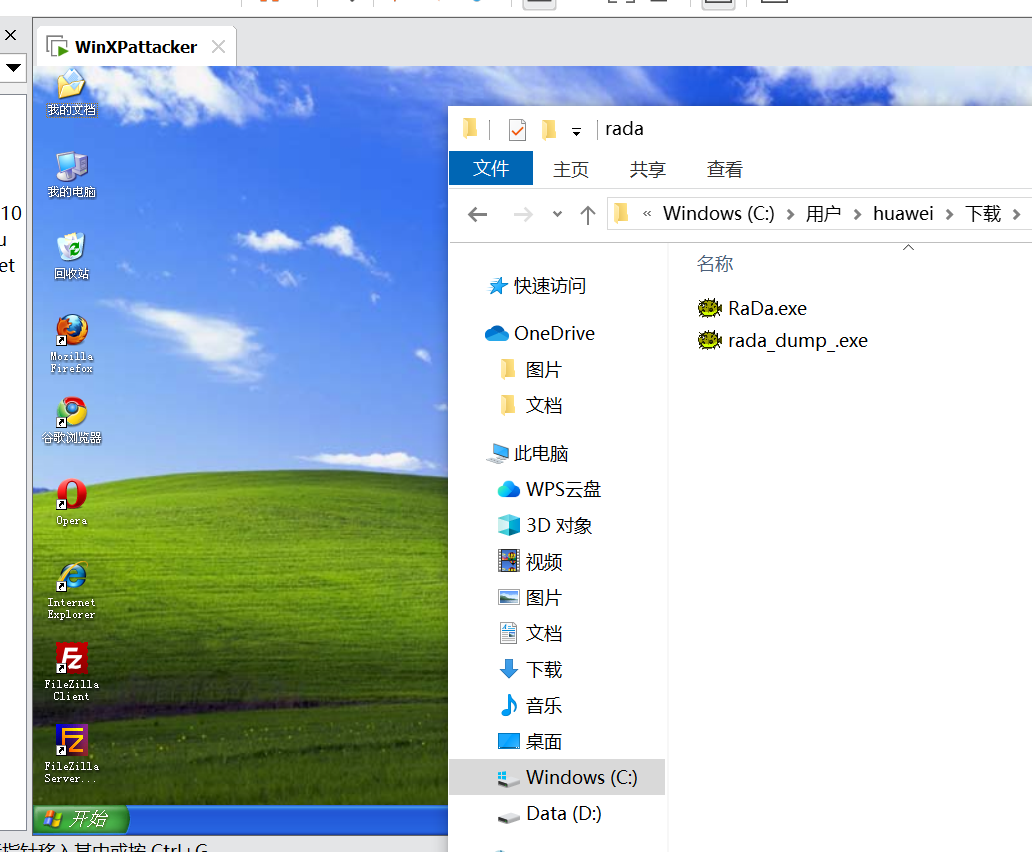Open the 文件 ribbon tab
Screen dimensions: 1032x852
coord(490,168)
